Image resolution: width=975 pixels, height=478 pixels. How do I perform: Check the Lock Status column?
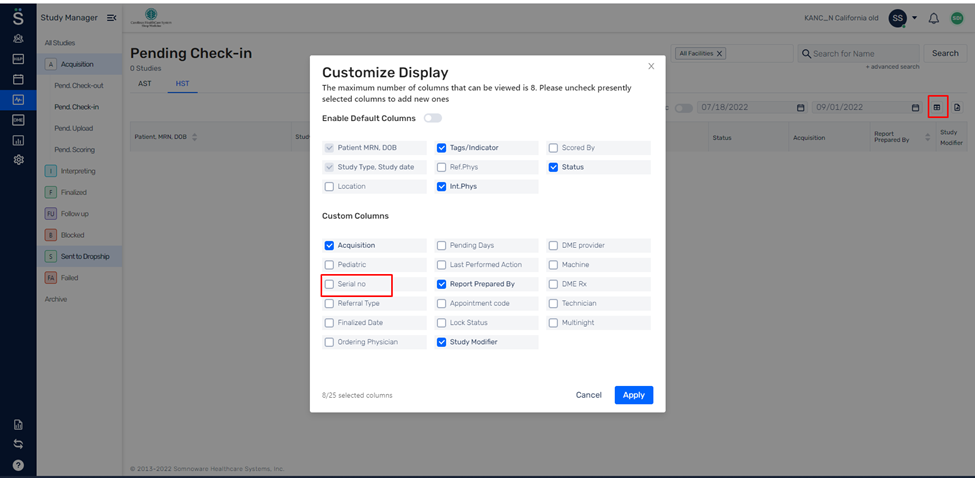click(x=441, y=323)
